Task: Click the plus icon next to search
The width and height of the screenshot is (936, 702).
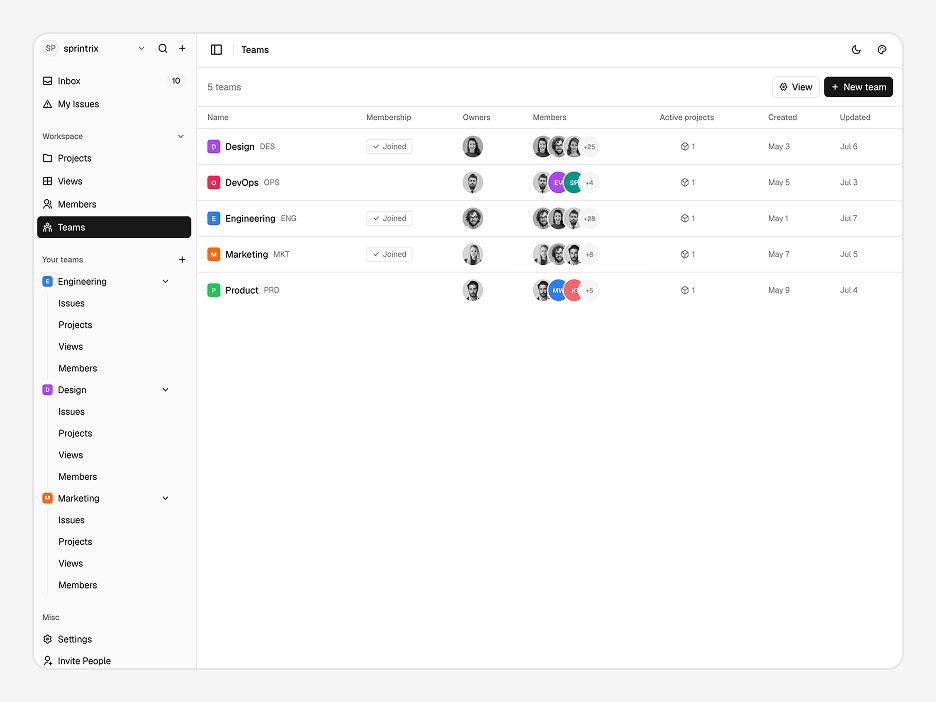Action: point(182,48)
